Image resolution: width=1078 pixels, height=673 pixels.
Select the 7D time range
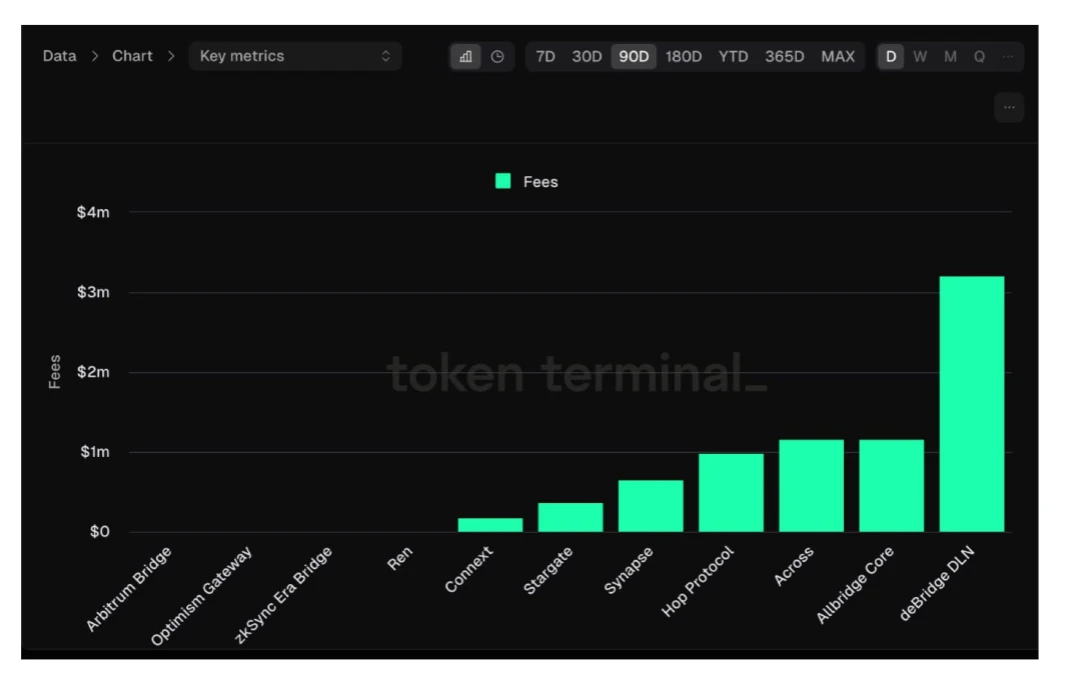coord(545,57)
